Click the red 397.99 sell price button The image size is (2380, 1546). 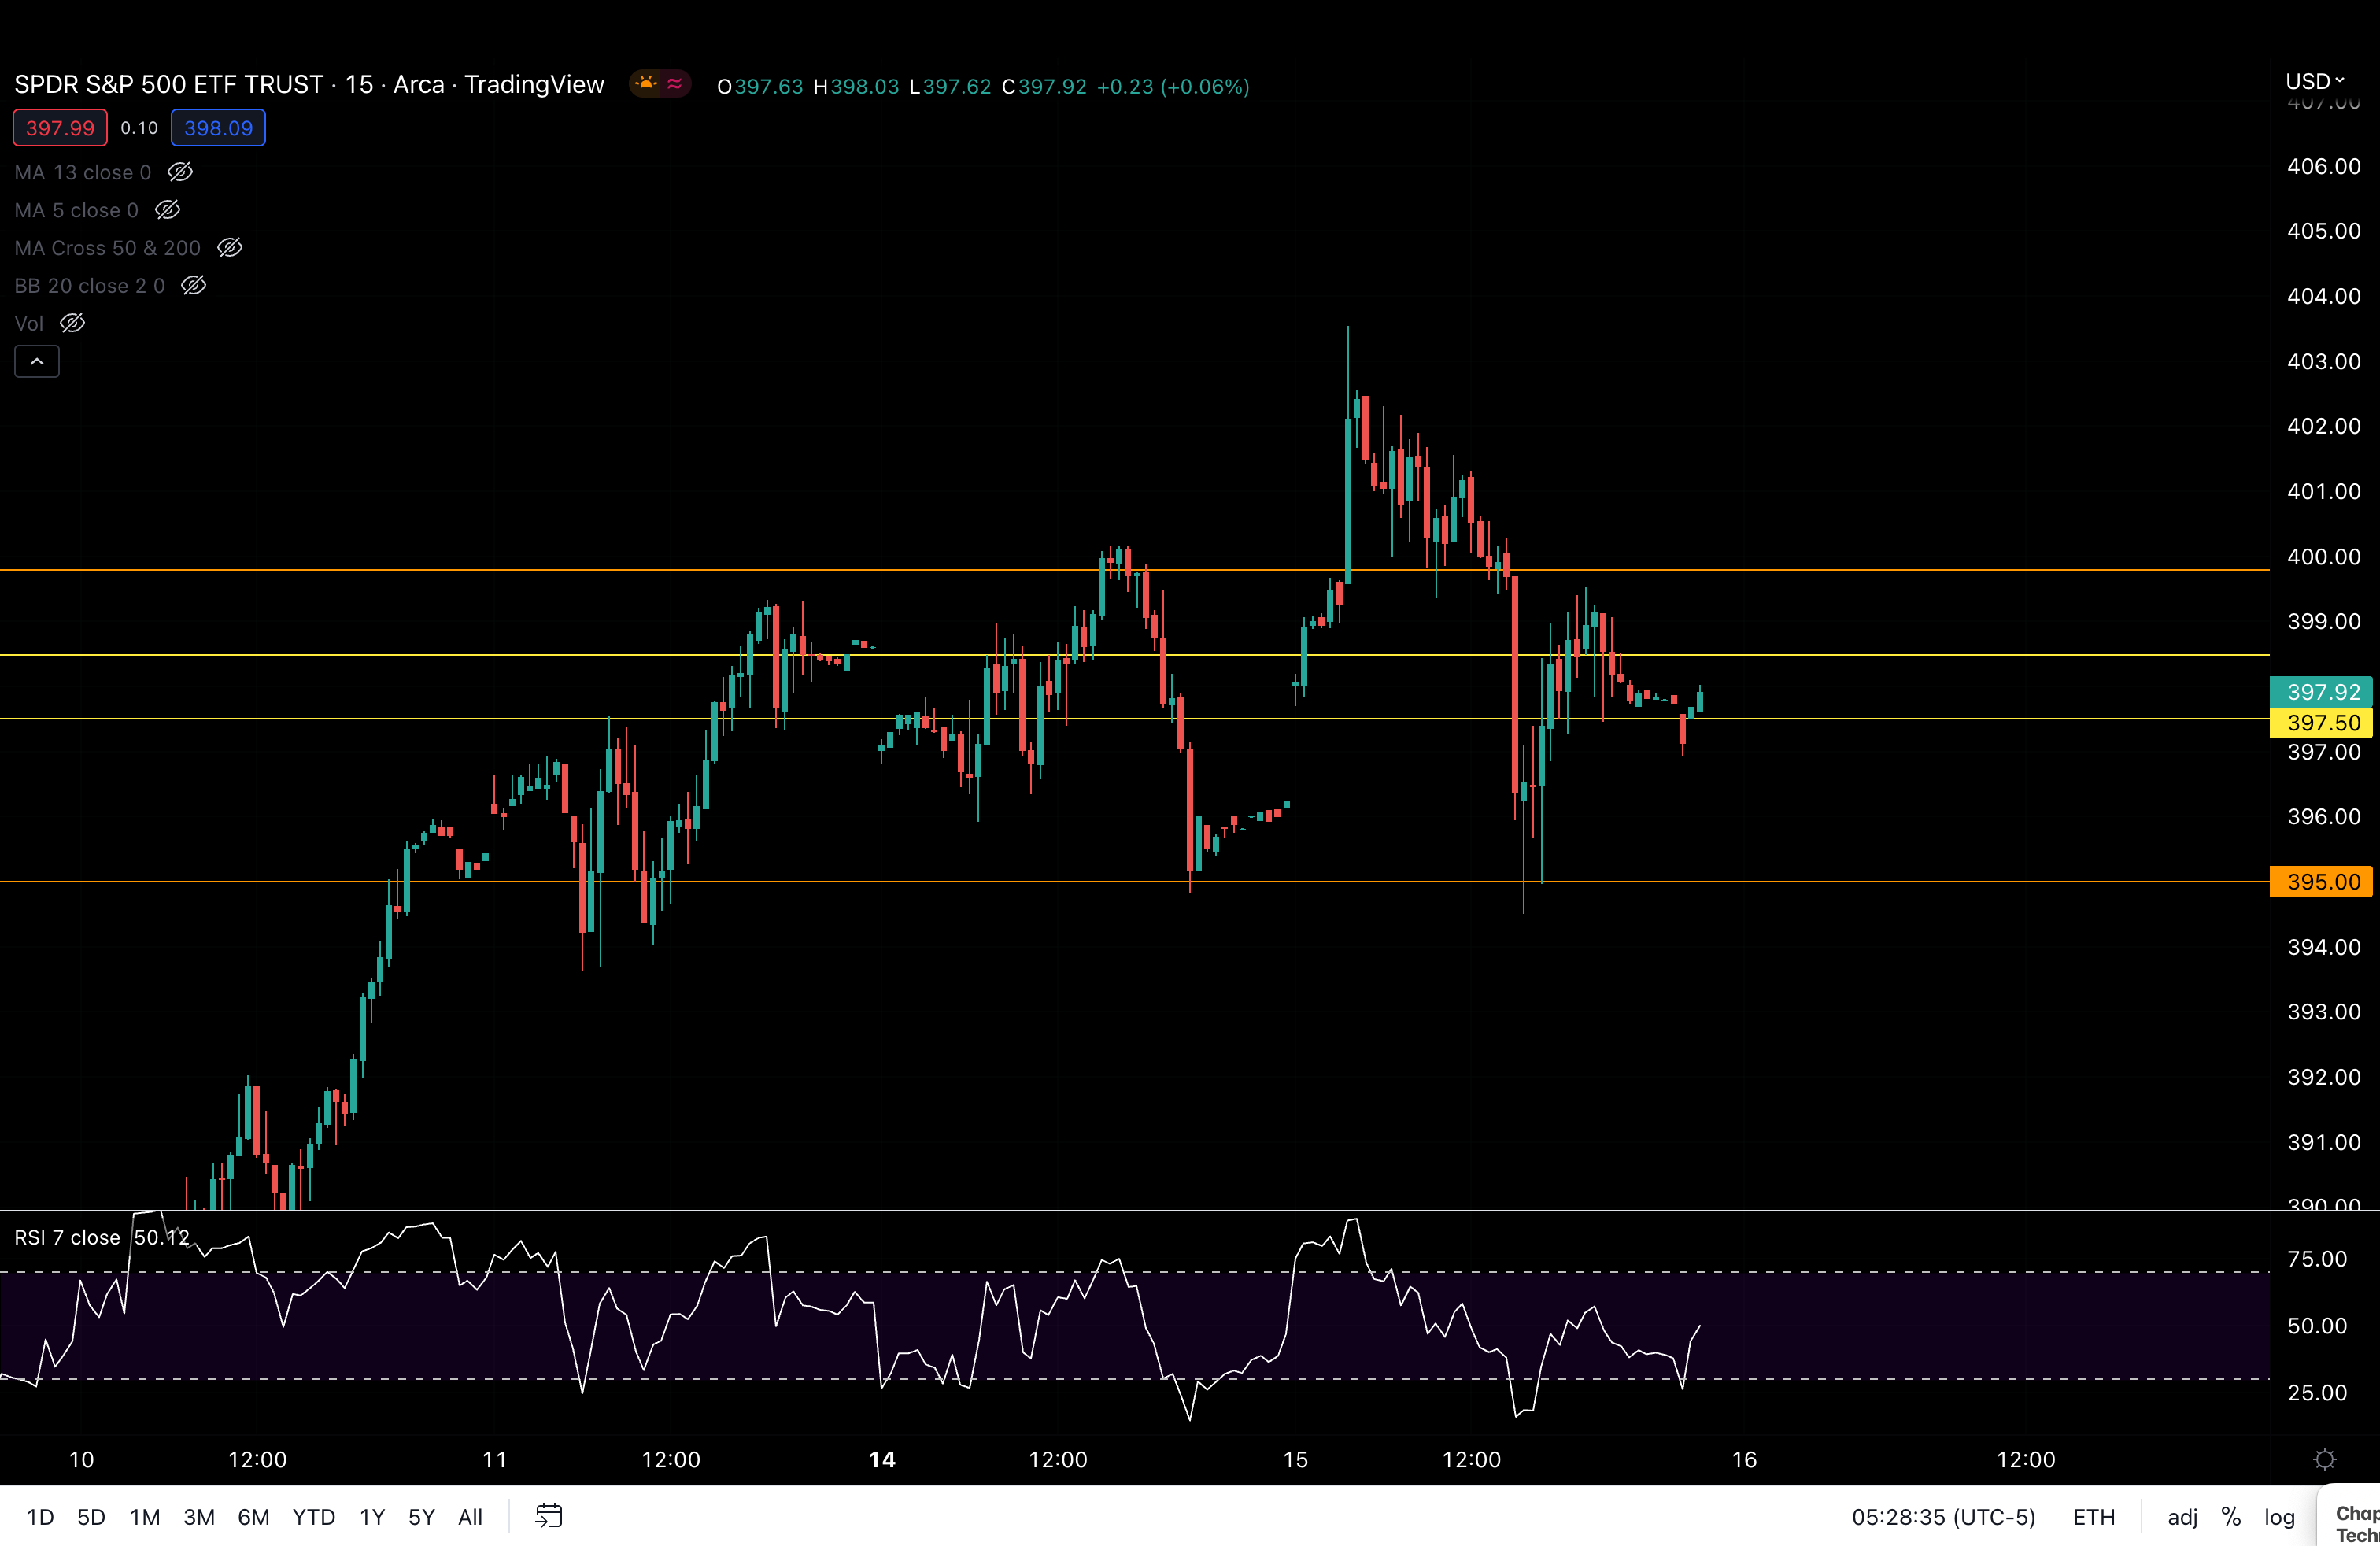[59, 127]
